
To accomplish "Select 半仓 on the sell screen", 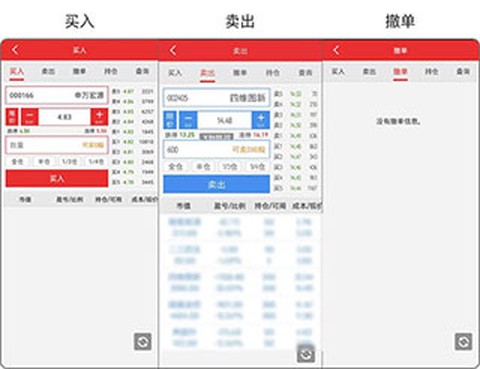I will (x=203, y=166).
